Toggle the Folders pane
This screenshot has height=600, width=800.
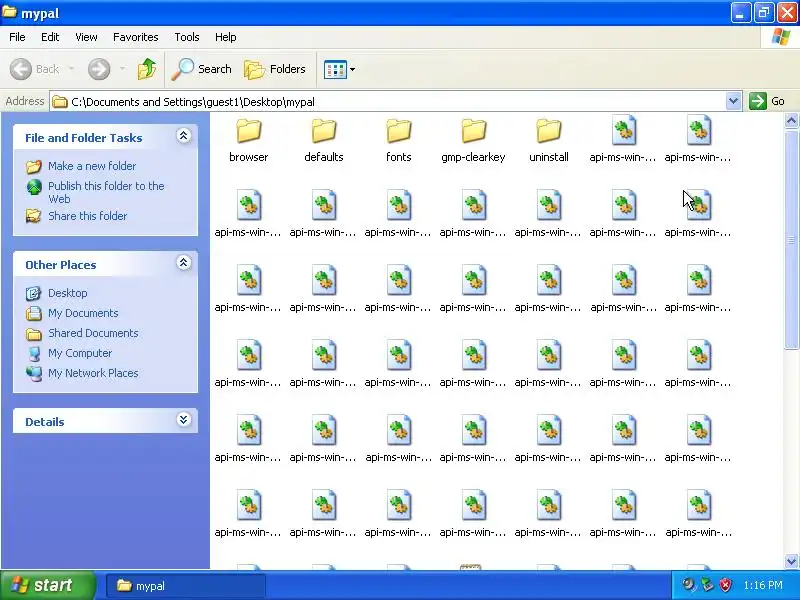275,69
